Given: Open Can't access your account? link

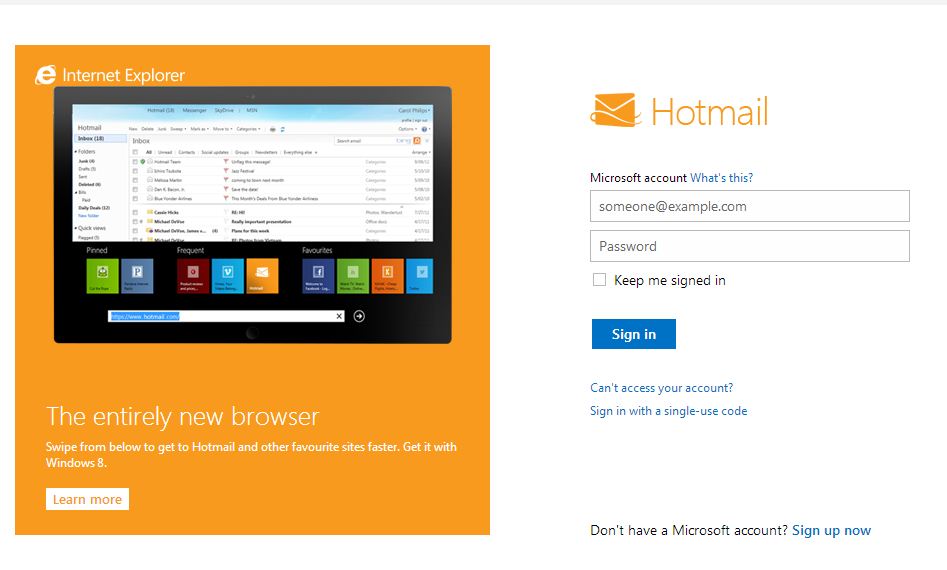Looking at the screenshot, I should click(x=661, y=388).
